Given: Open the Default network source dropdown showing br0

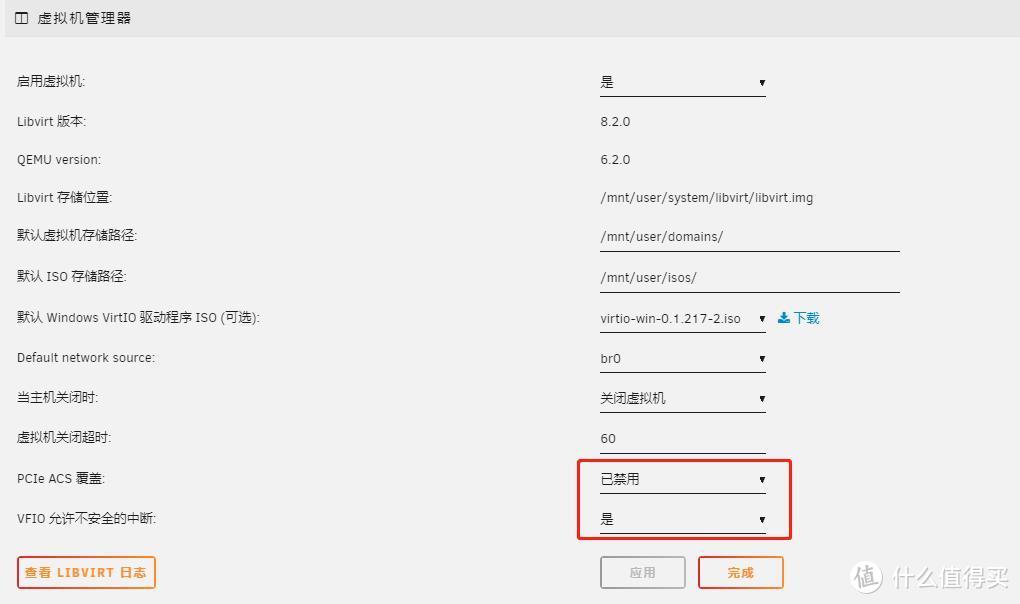Looking at the screenshot, I should [683, 358].
